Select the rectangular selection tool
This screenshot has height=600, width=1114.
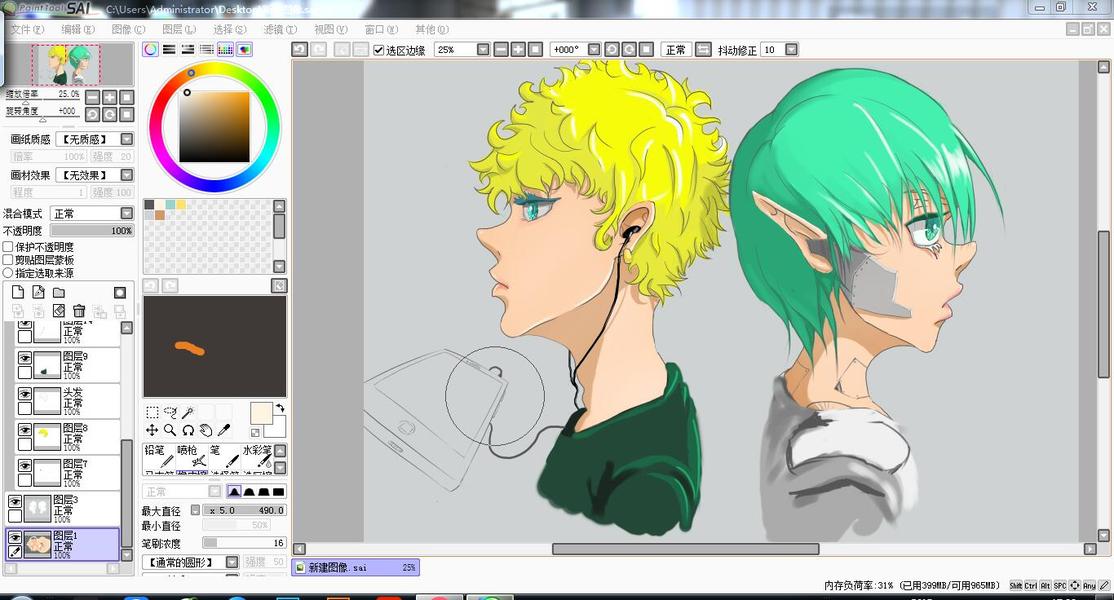tap(152, 413)
